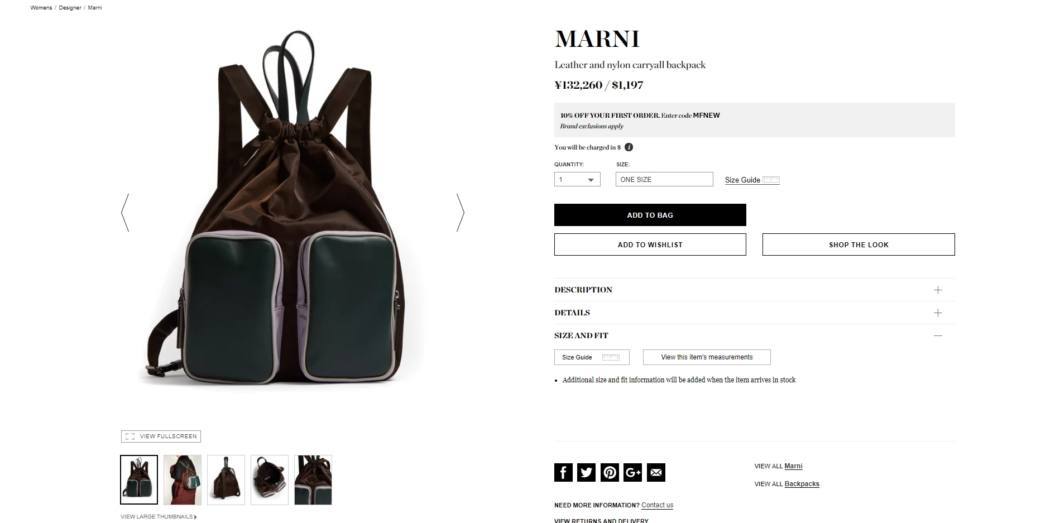Select the model wearing backpack thumbnail
Viewport: 1060px width, 523px height.
pyautogui.click(x=183, y=480)
